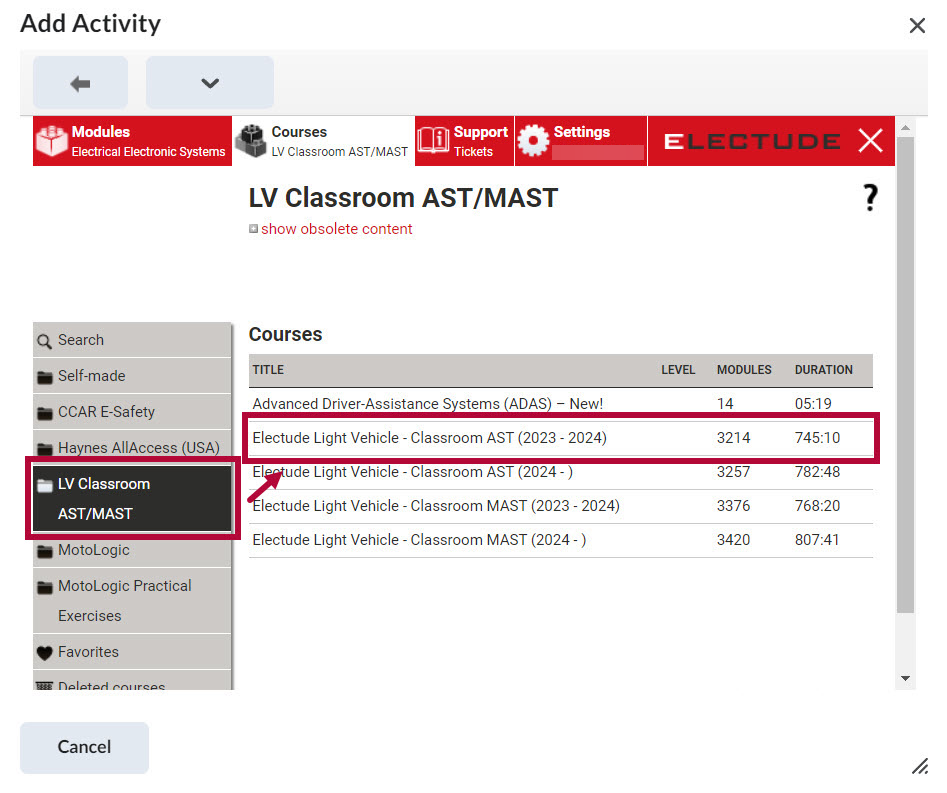Select LV Classroom AST/MAST folder
This screenshot has height=793, width=947.
(x=132, y=498)
